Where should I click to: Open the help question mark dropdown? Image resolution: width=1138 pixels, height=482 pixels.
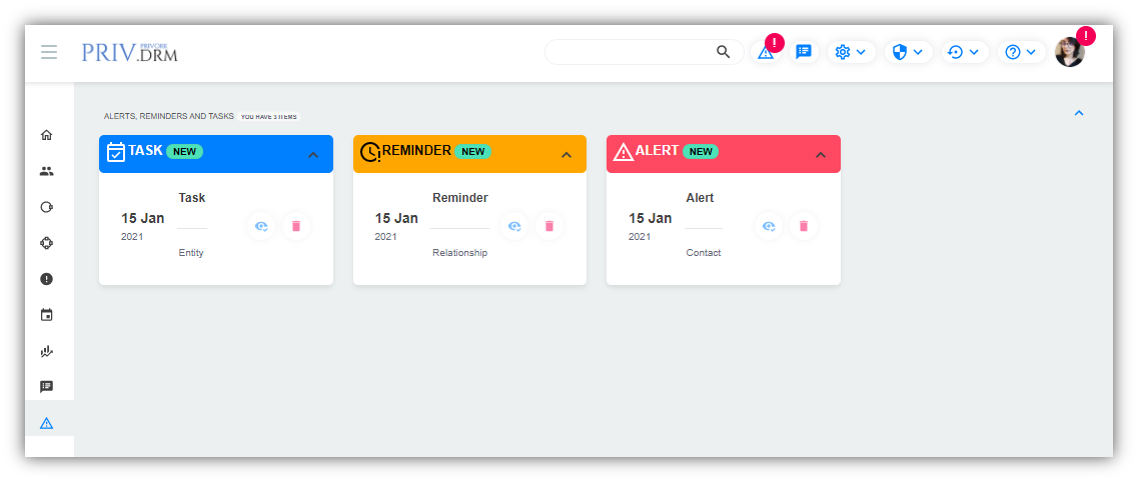1021,52
